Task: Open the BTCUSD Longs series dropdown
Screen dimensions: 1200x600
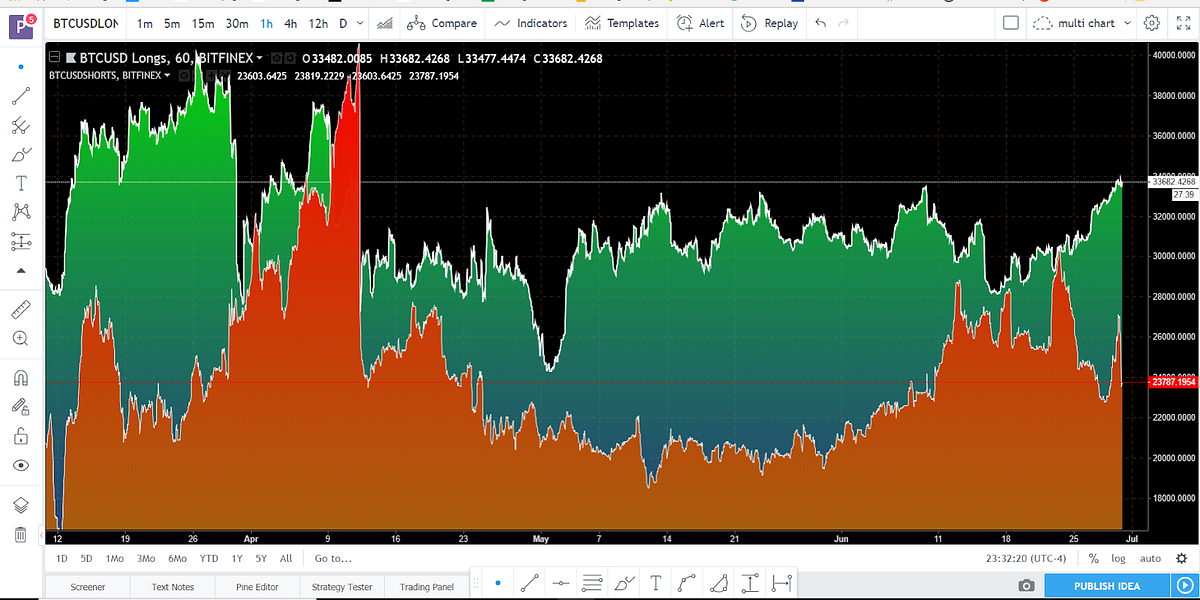Action: pos(259,58)
